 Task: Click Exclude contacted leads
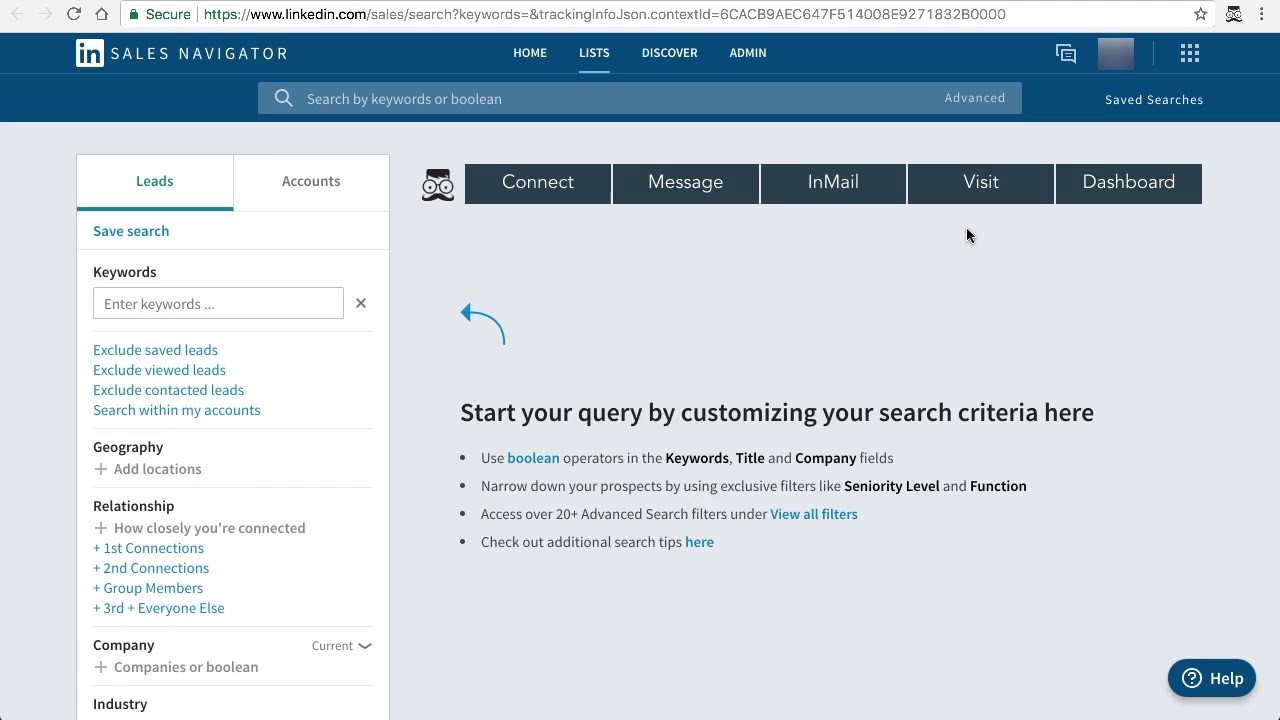click(168, 390)
